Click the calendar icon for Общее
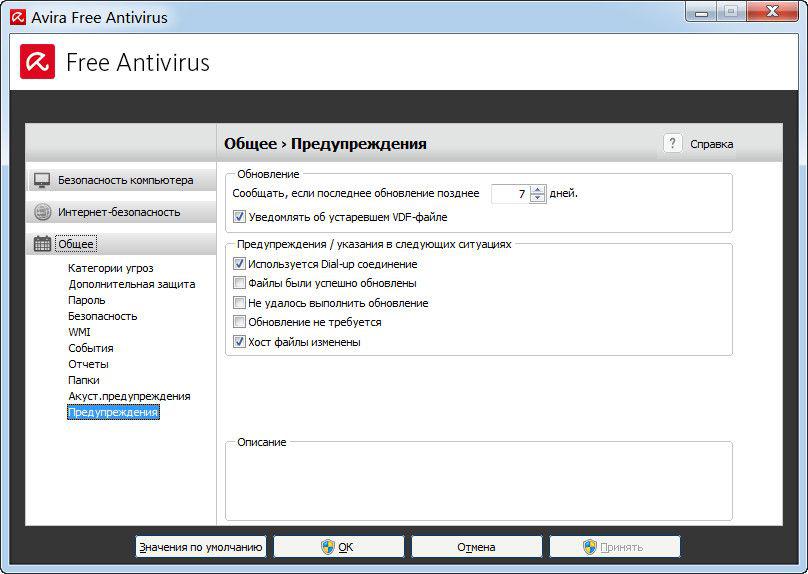This screenshot has width=808, height=574. click(x=42, y=244)
